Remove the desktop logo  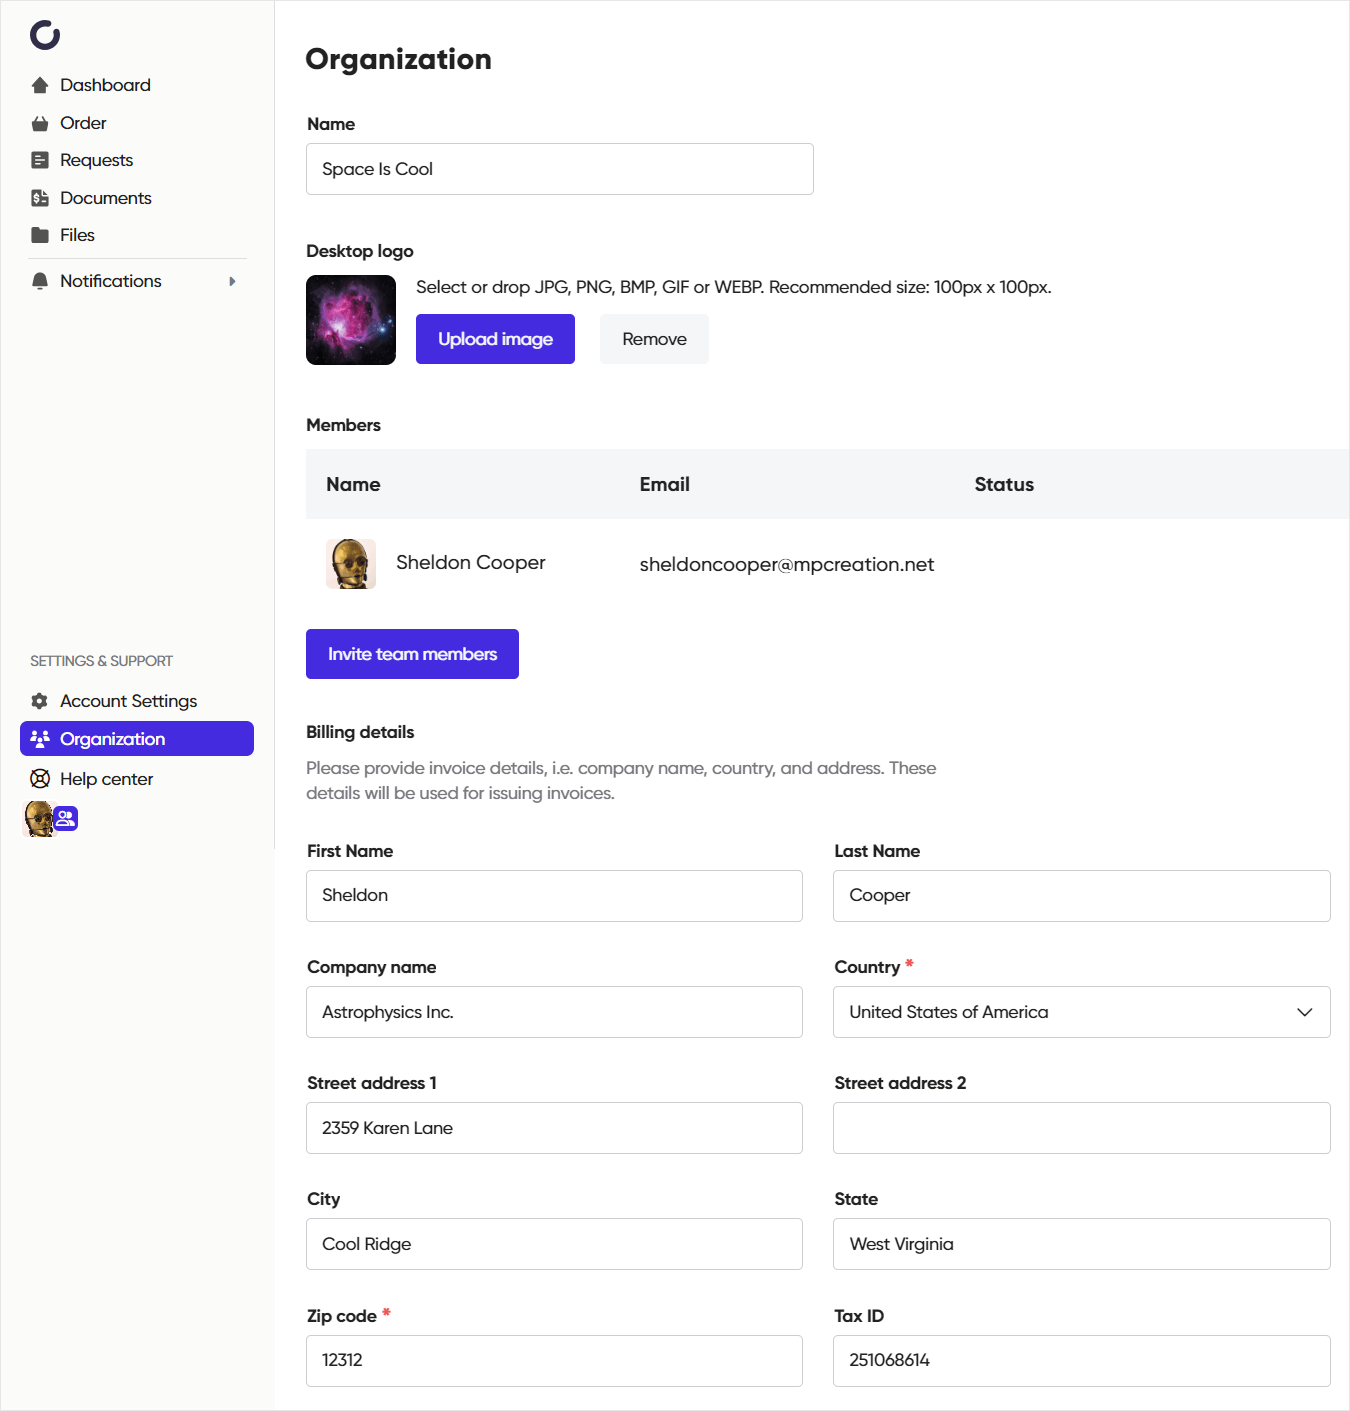click(654, 339)
